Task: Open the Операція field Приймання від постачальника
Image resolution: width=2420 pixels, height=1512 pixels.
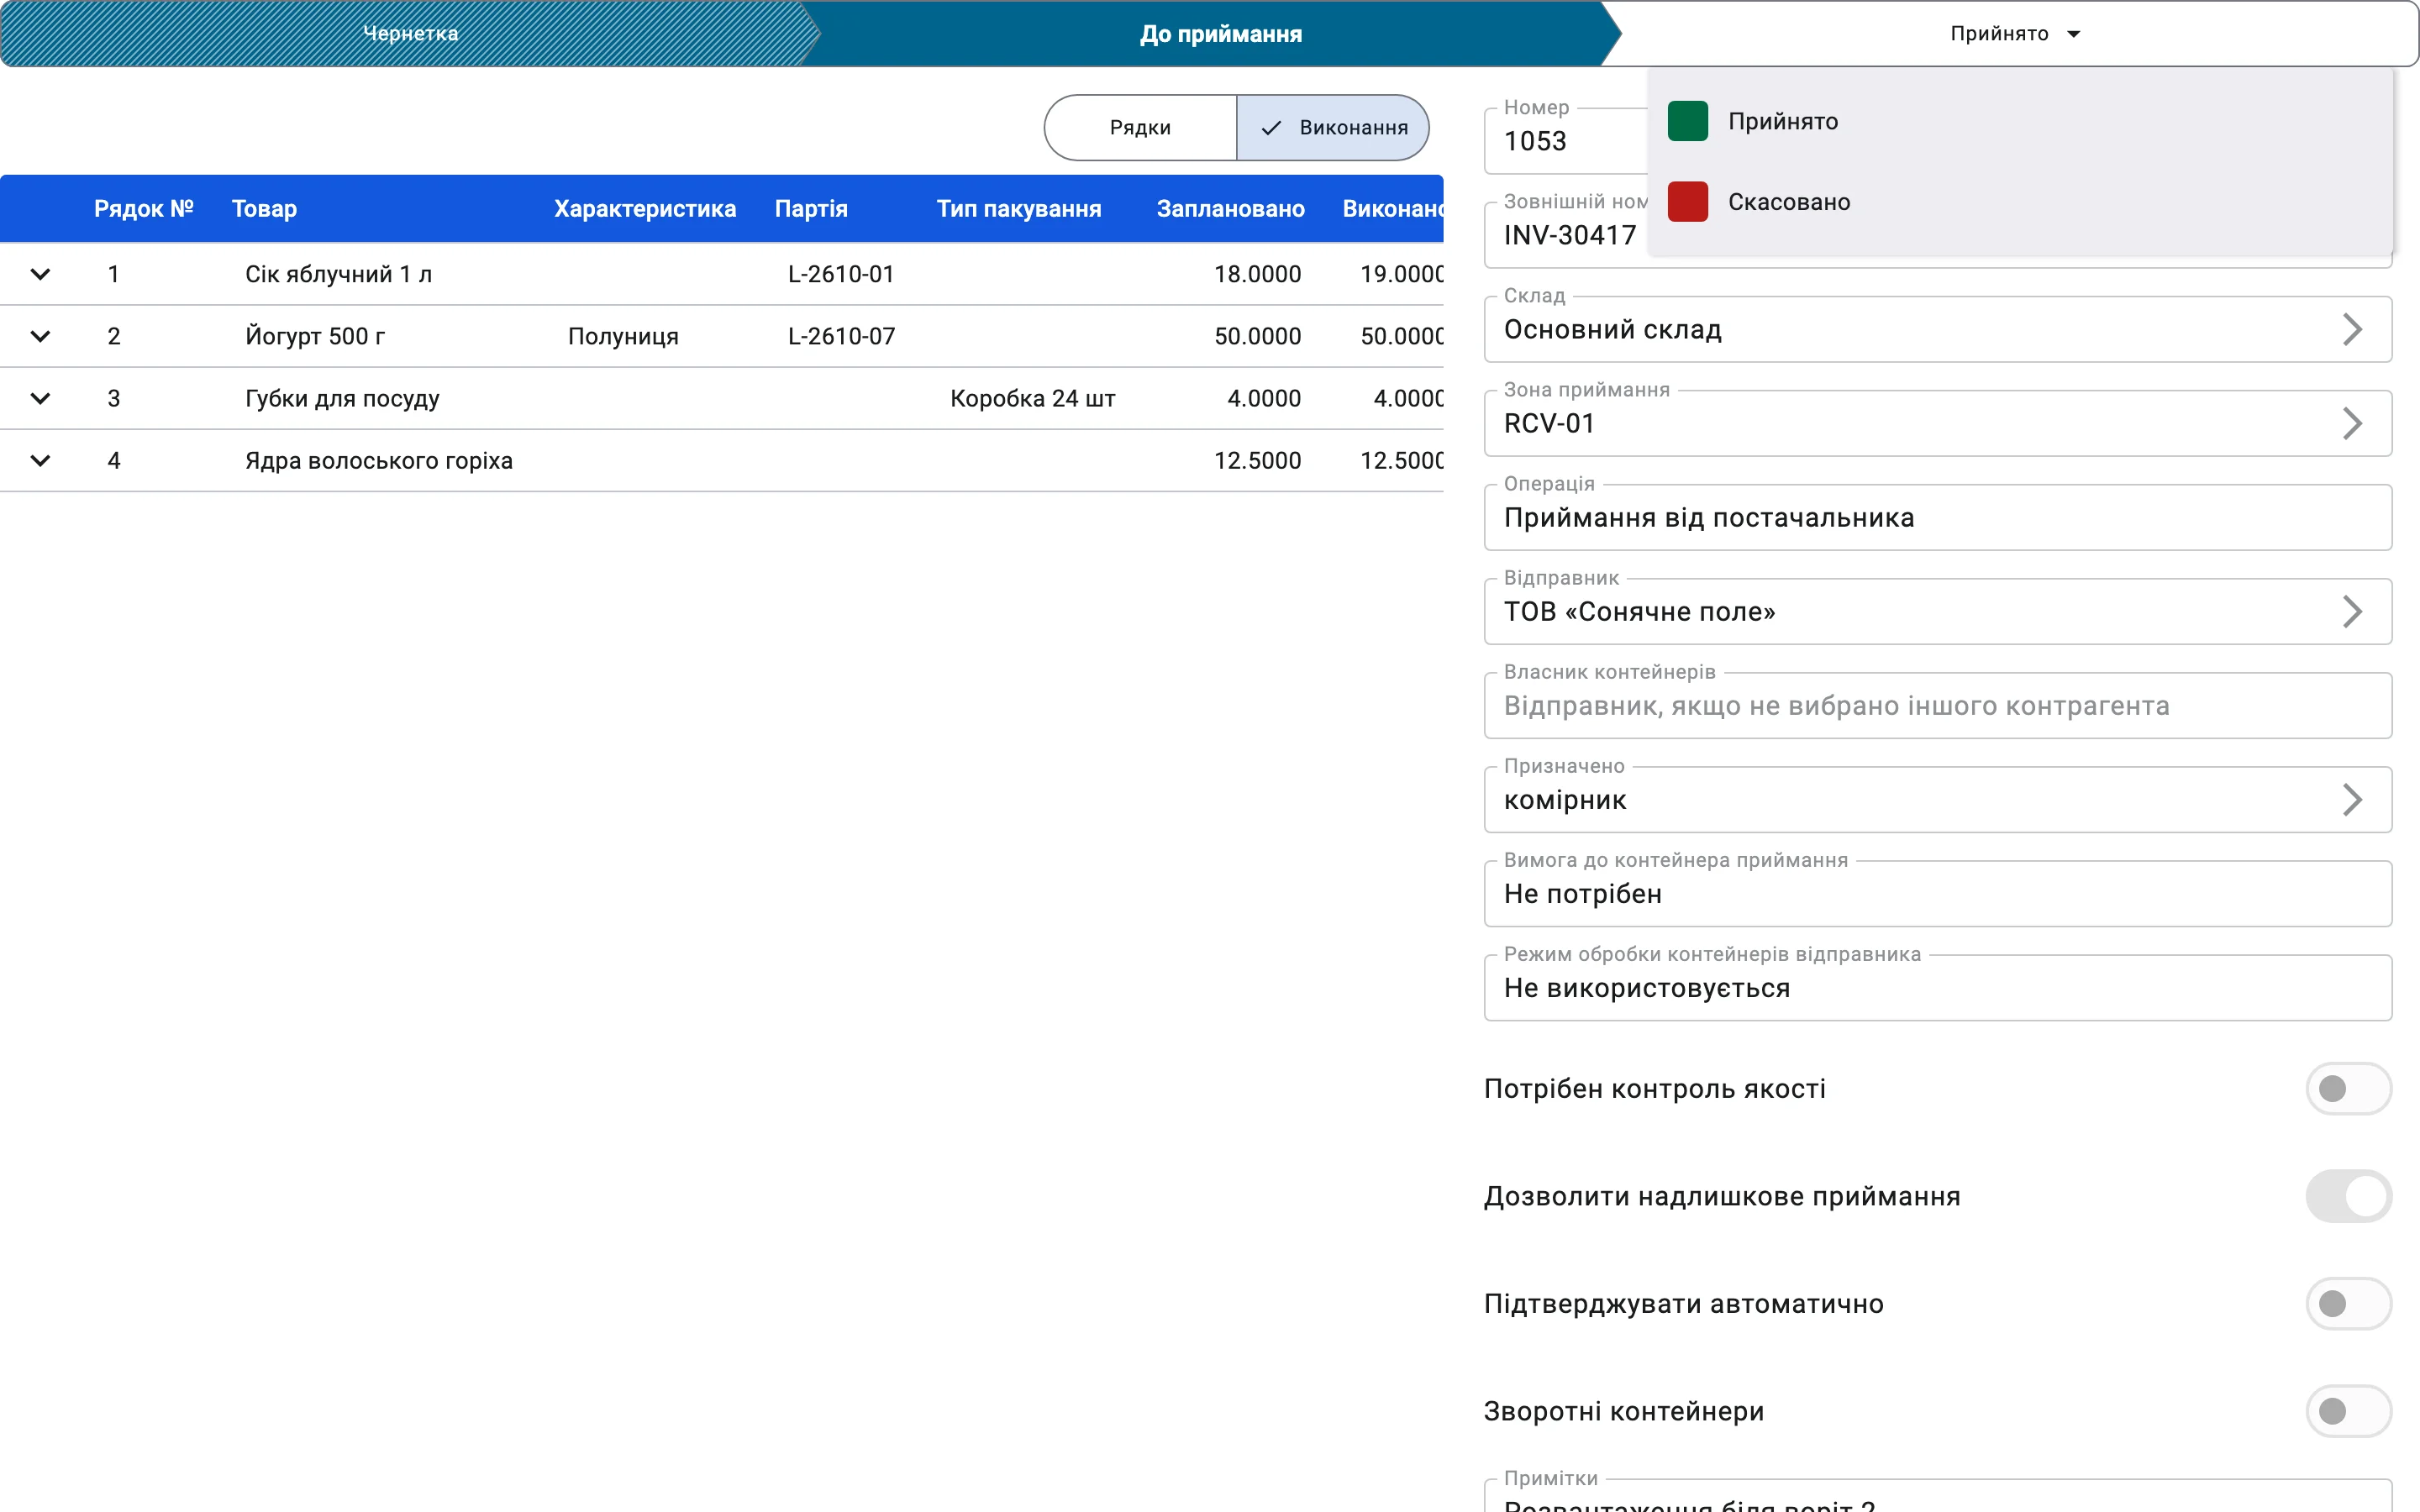Action: point(1938,517)
